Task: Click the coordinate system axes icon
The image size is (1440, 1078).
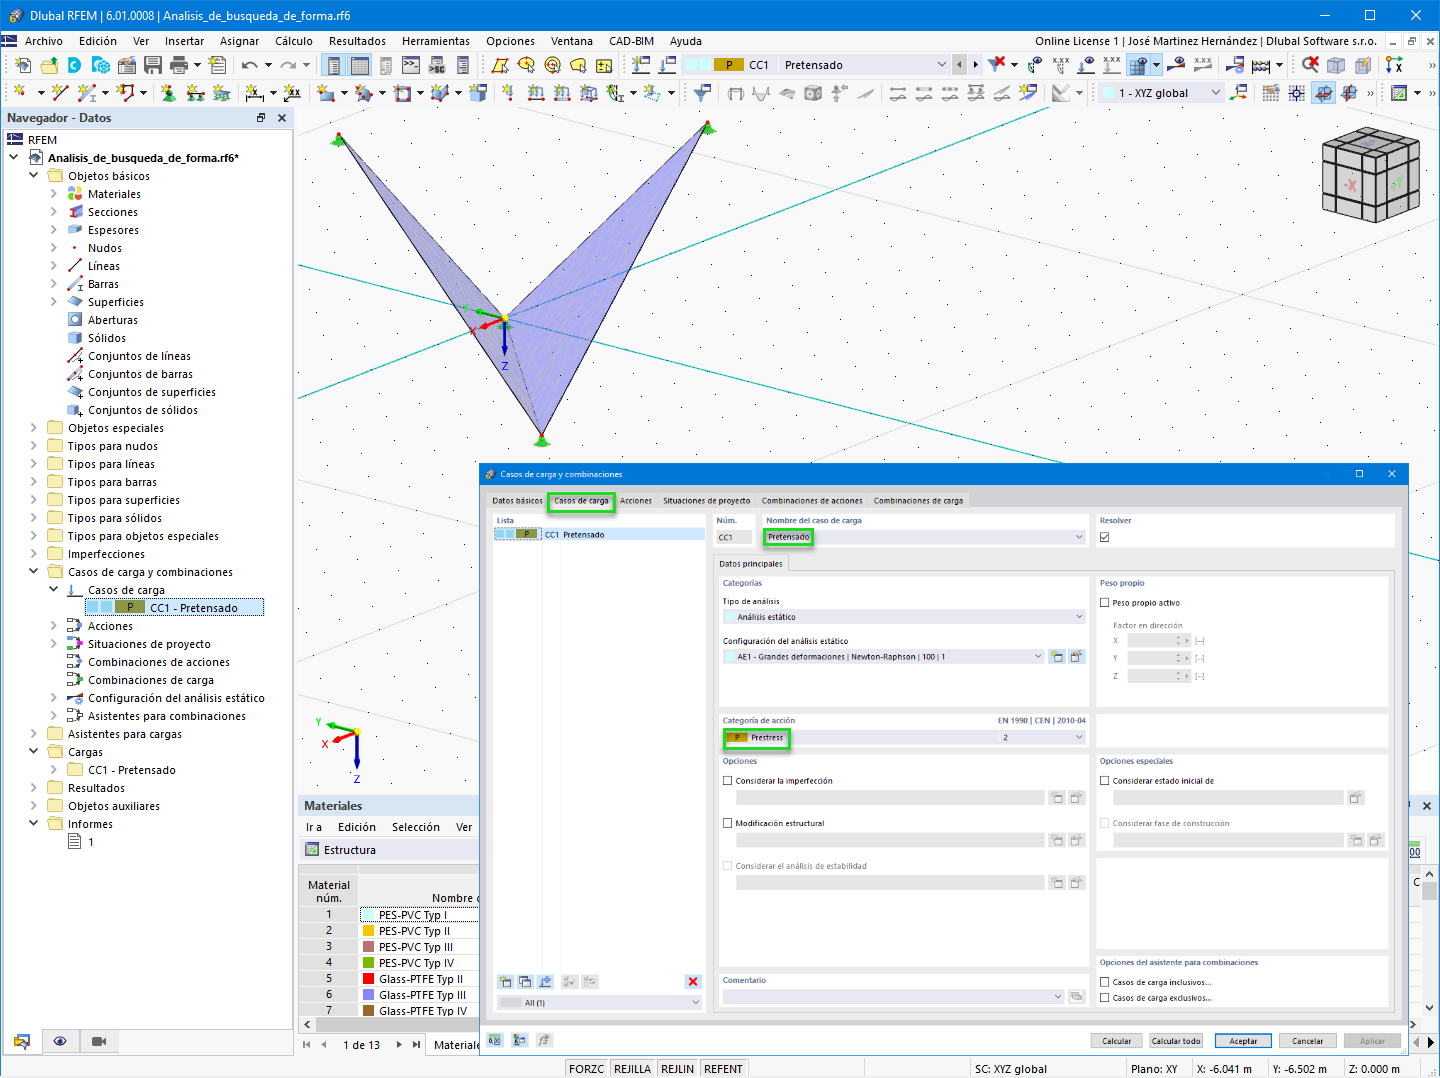Action: coord(1394,65)
